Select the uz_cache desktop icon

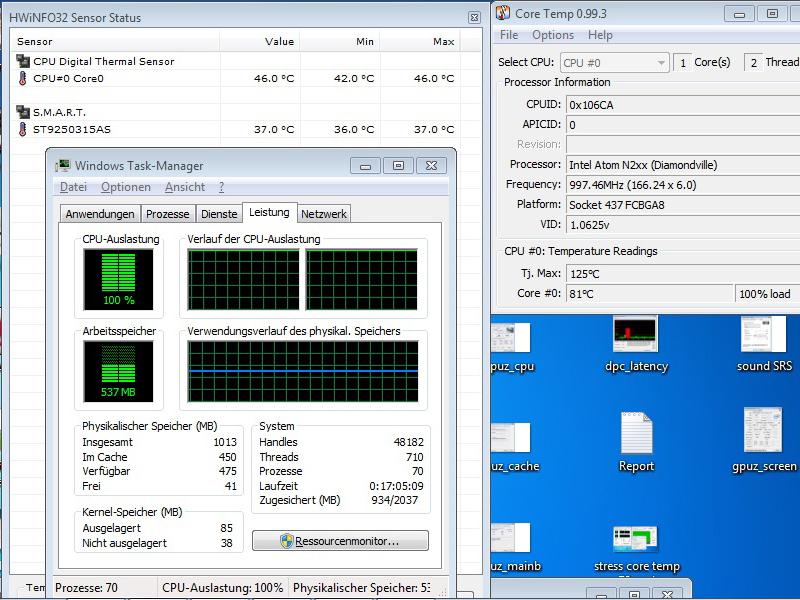[514, 447]
